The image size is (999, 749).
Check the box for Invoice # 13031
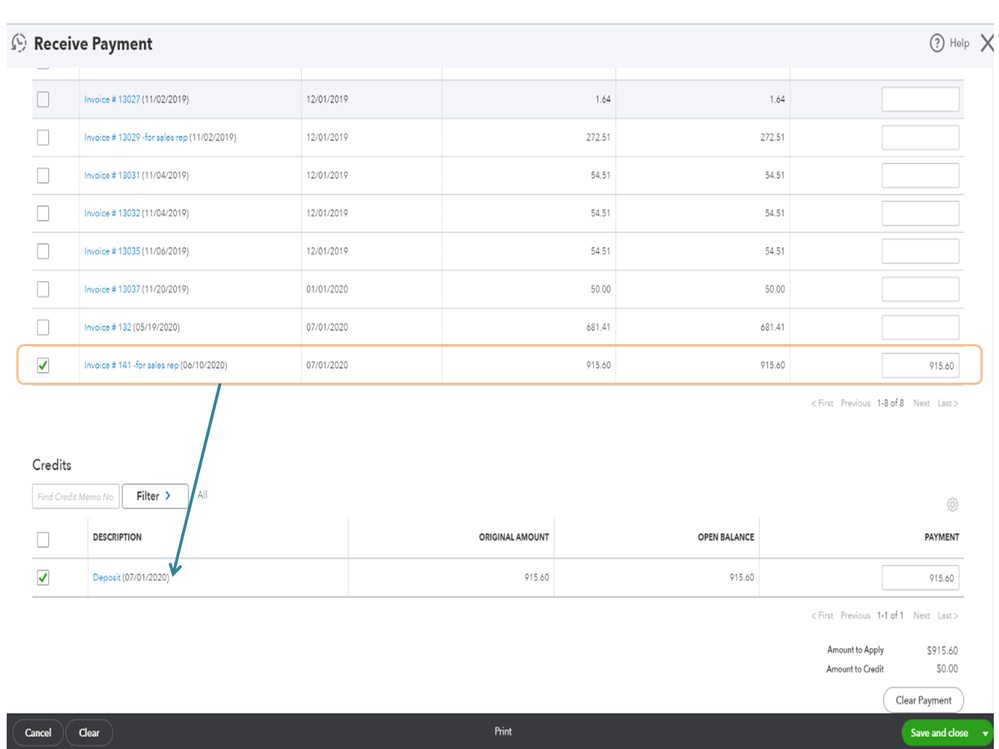(x=43, y=175)
